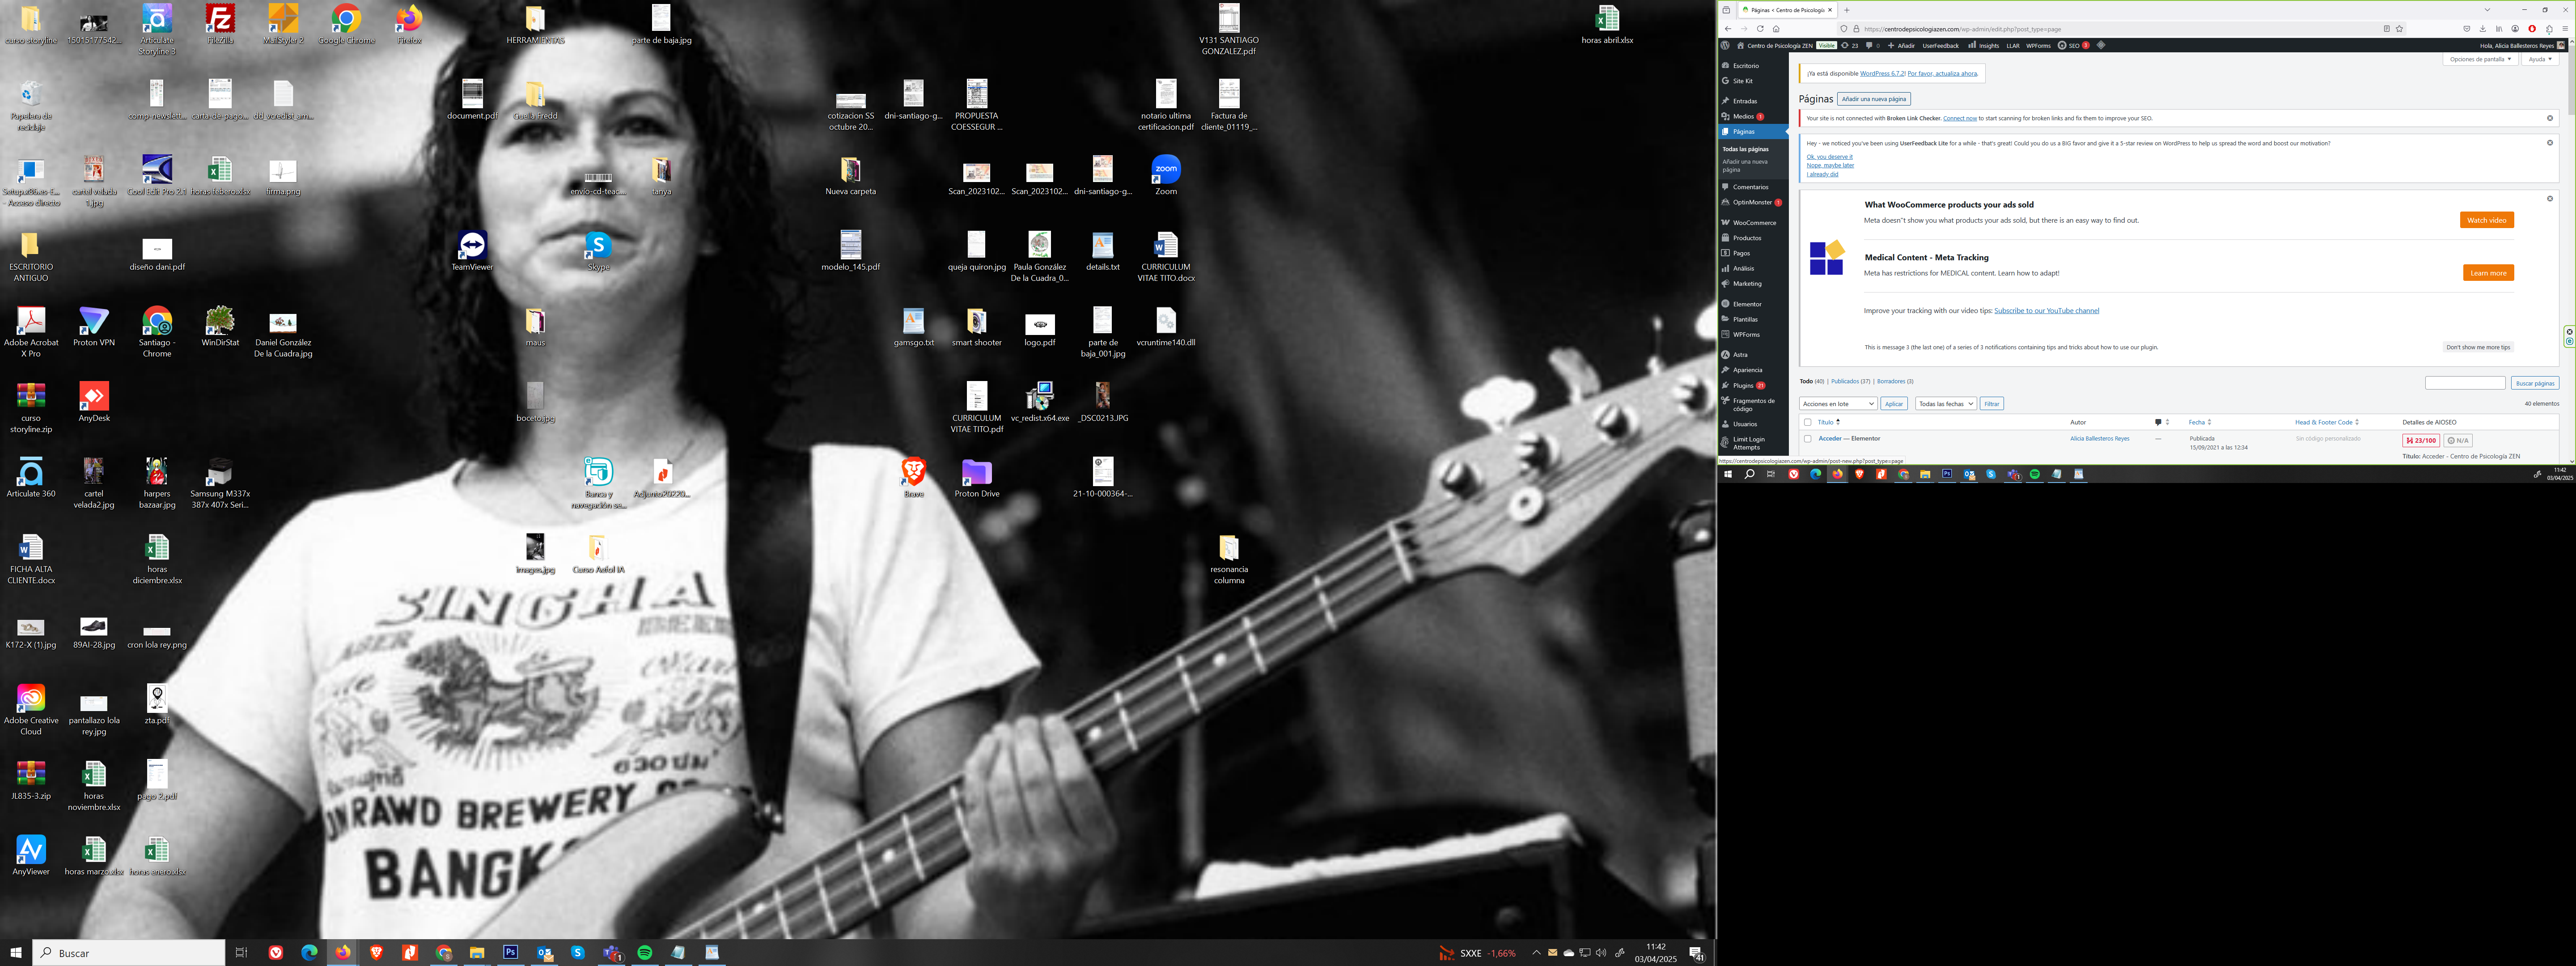The width and height of the screenshot is (2576, 966).
Task: Select TeamViewer desktop icon
Action: (472, 251)
